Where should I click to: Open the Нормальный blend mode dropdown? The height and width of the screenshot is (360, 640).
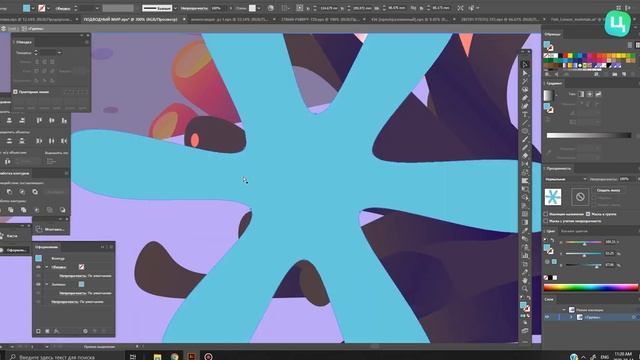pyautogui.click(x=566, y=179)
